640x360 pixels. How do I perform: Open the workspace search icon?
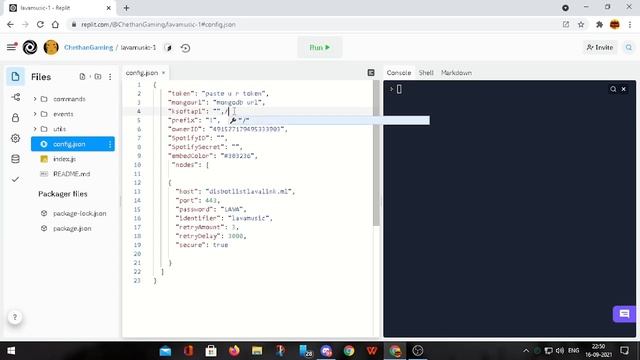(629, 47)
